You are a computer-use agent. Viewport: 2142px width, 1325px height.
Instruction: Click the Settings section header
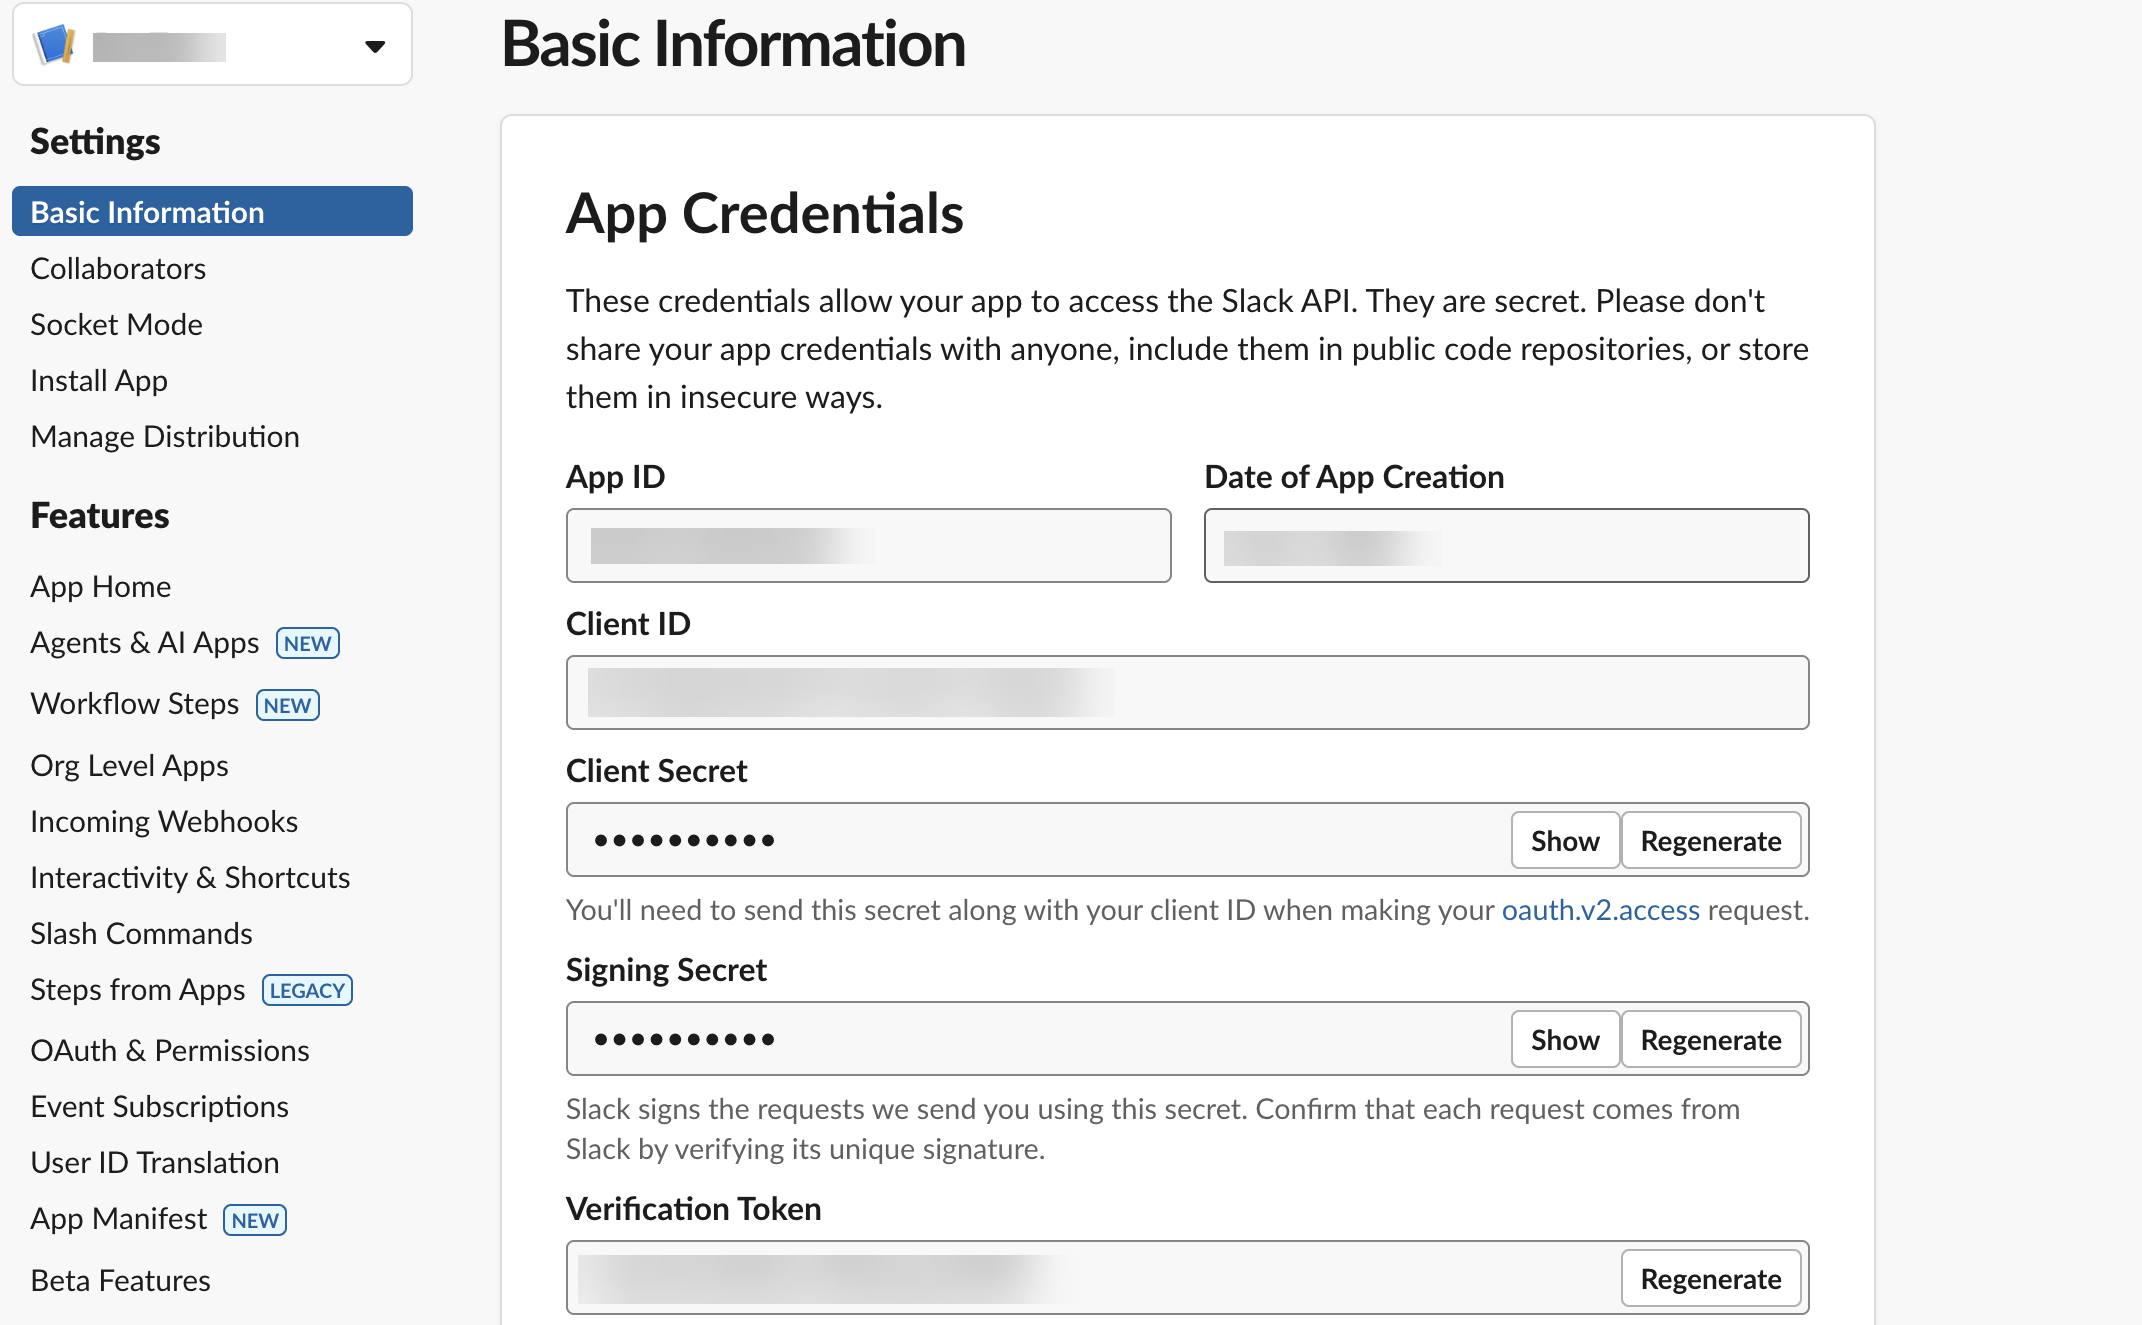click(x=95, y=141)
